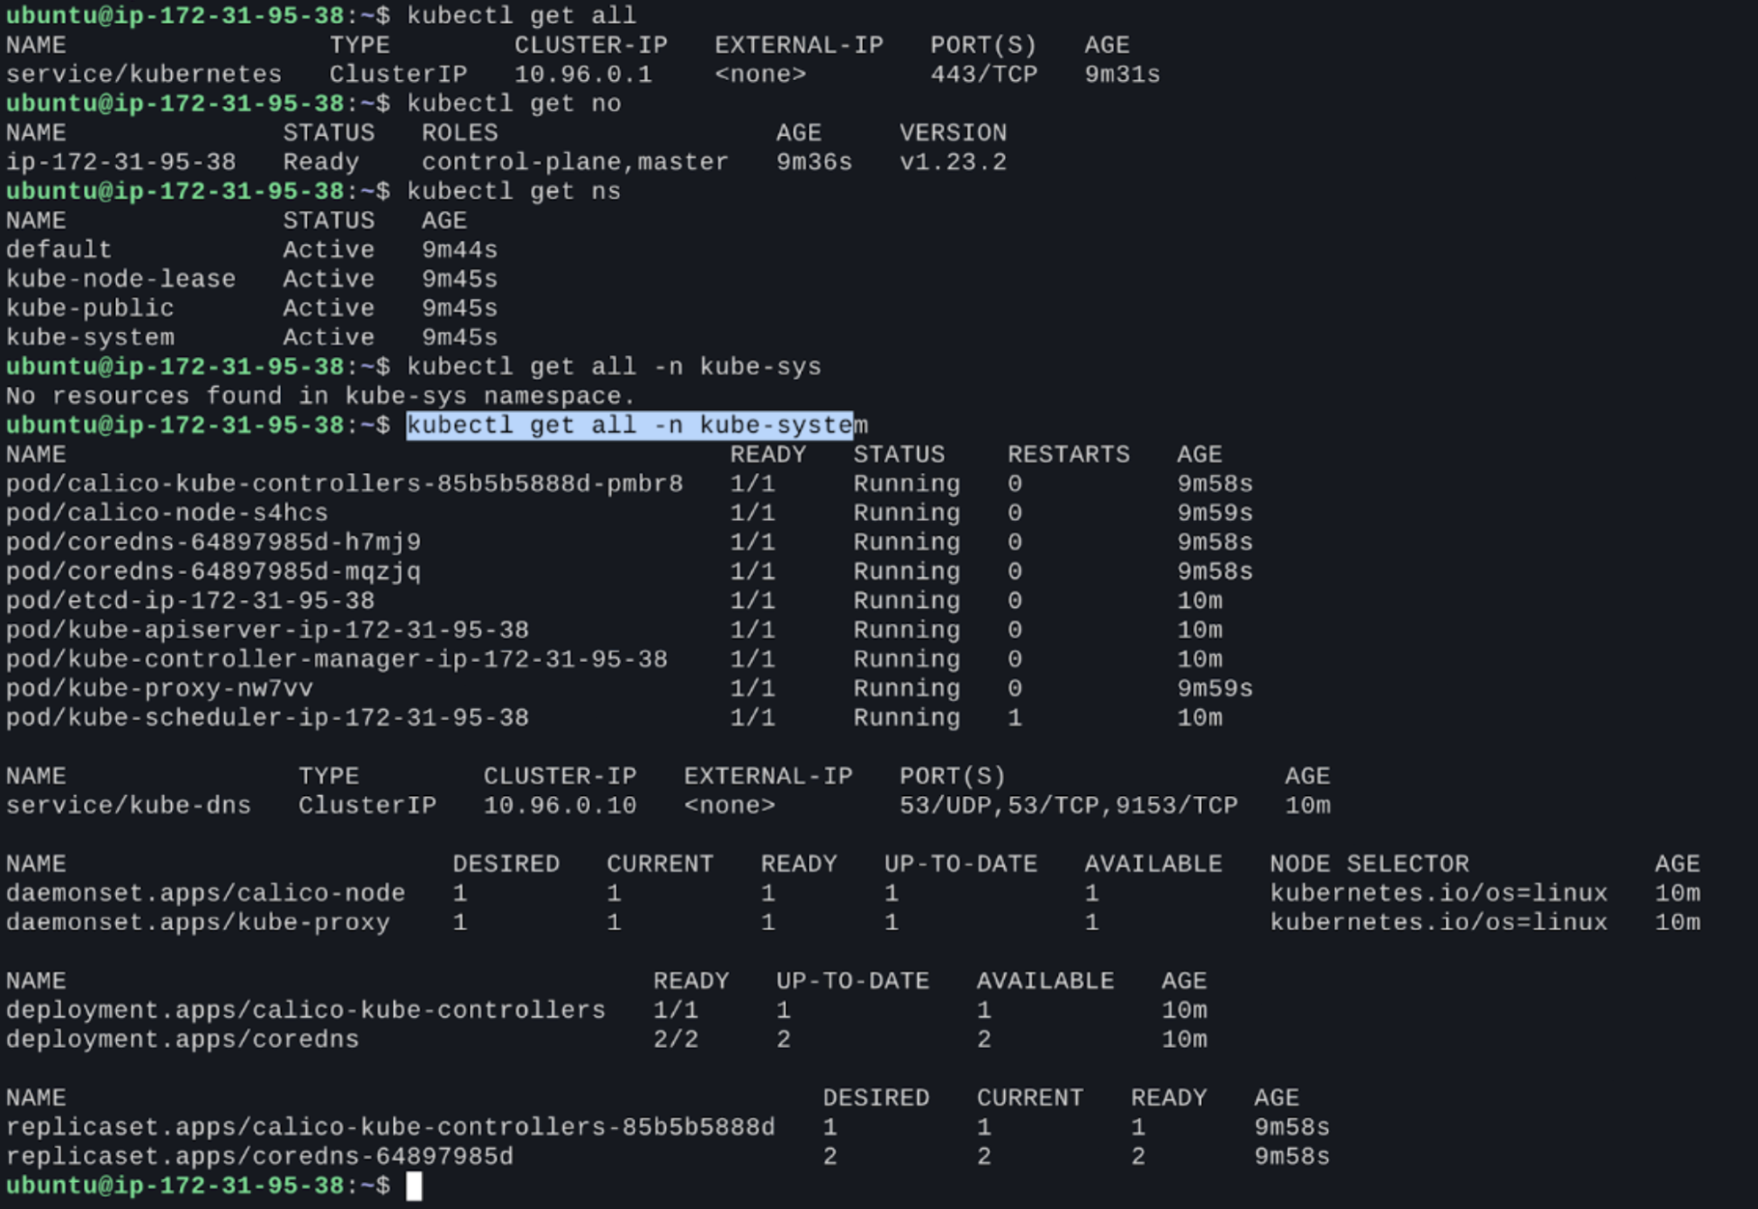
Task: Click the pod/calico-node-s4hcs pod name
Action: (x=167, y=513)
